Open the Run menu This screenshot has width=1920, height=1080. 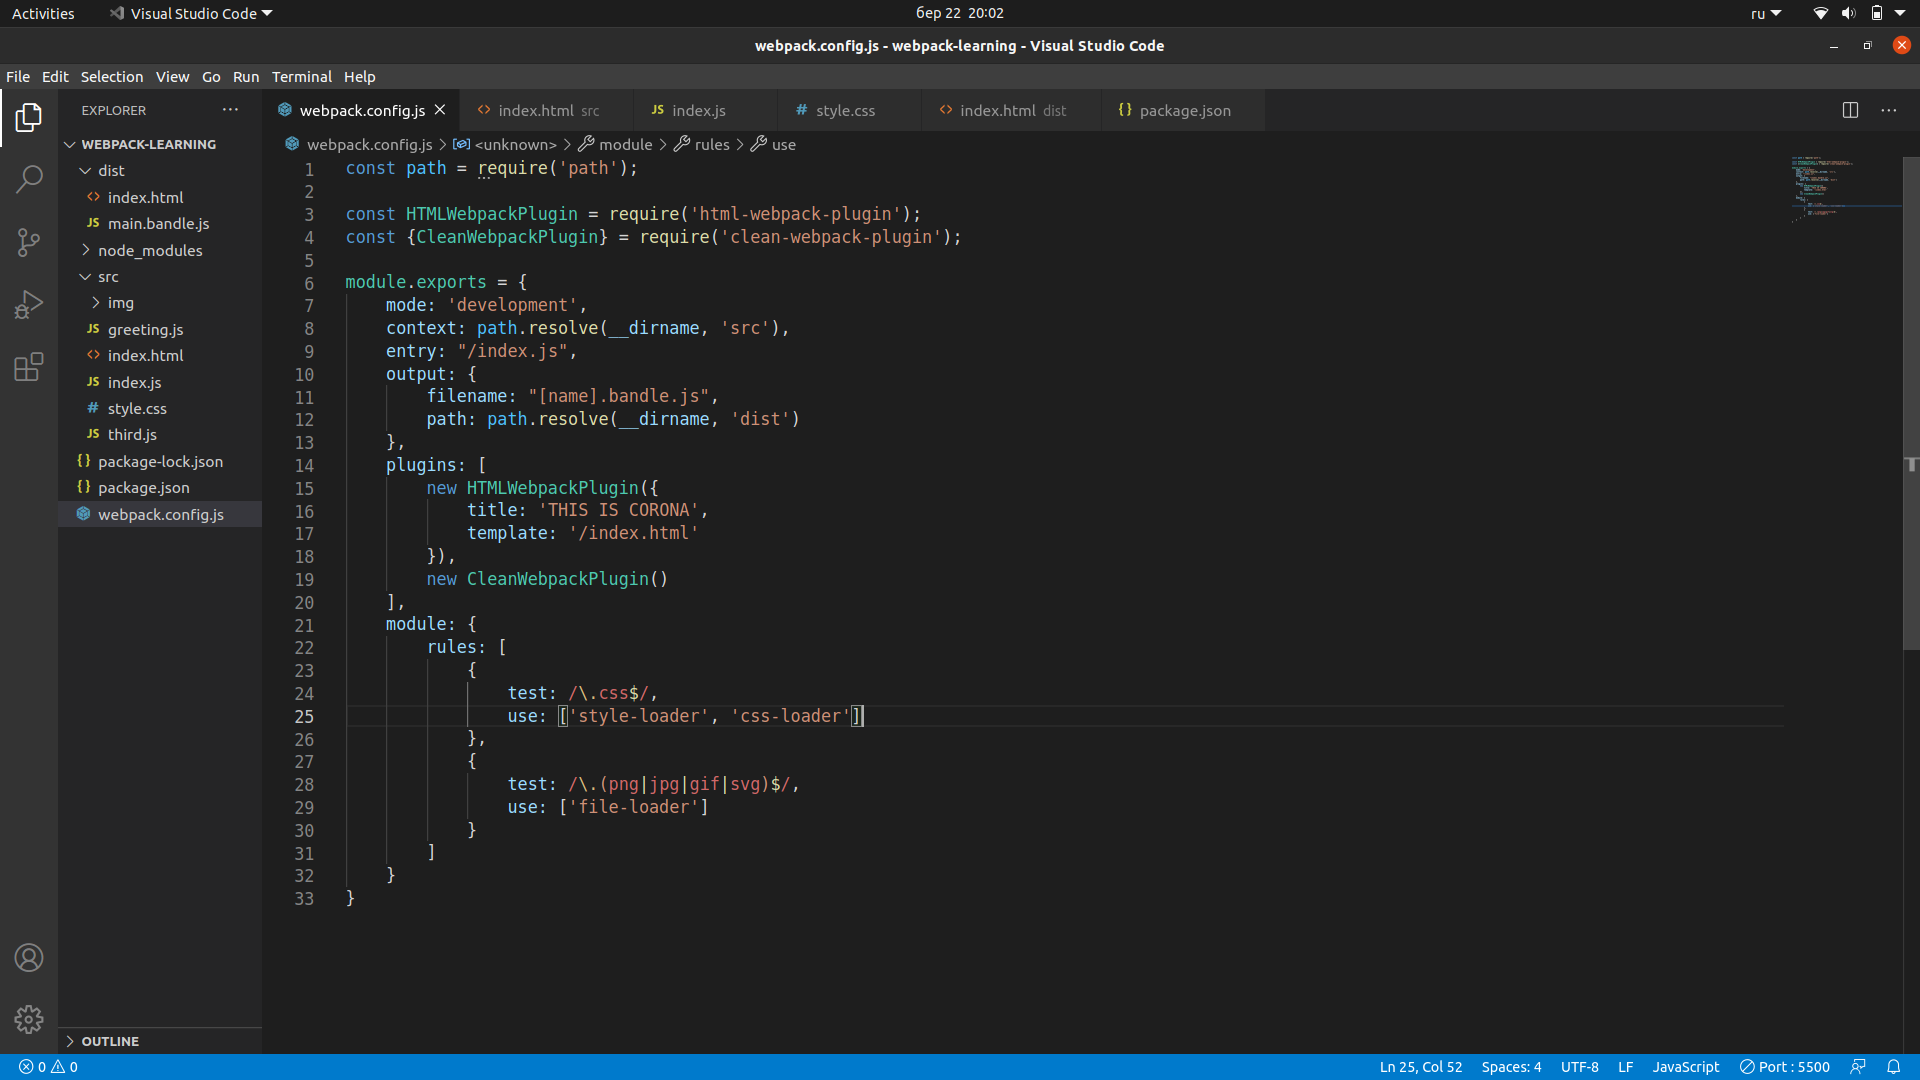coord(246,77)
